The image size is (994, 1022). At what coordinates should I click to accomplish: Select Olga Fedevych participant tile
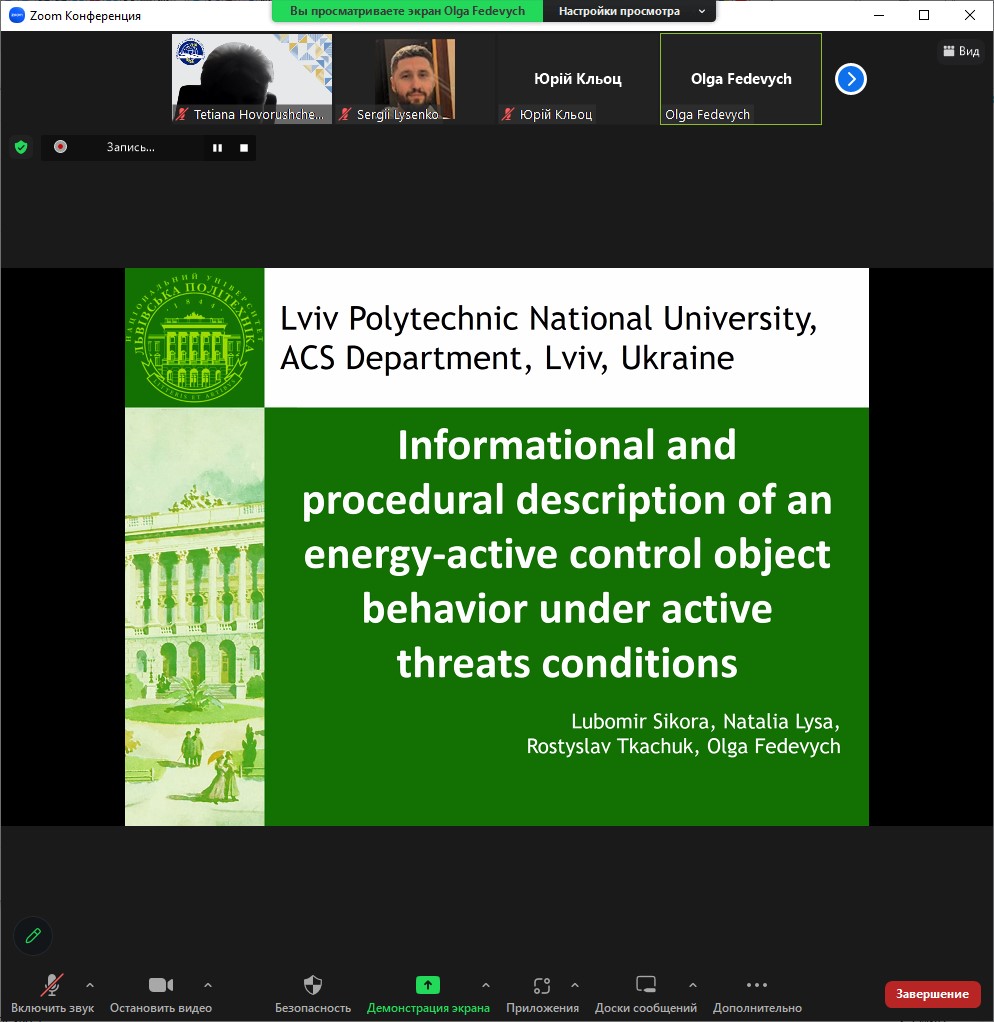coord(741,78)
